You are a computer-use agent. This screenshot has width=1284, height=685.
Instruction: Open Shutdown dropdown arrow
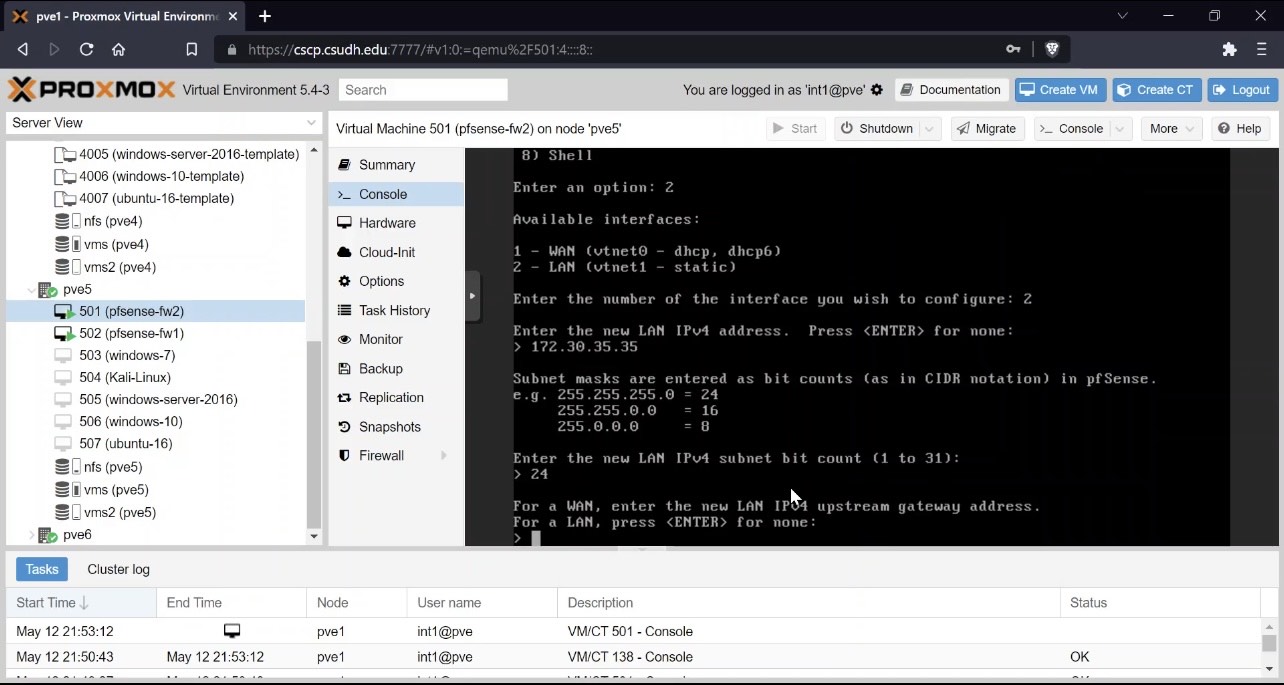click(930, 129)
